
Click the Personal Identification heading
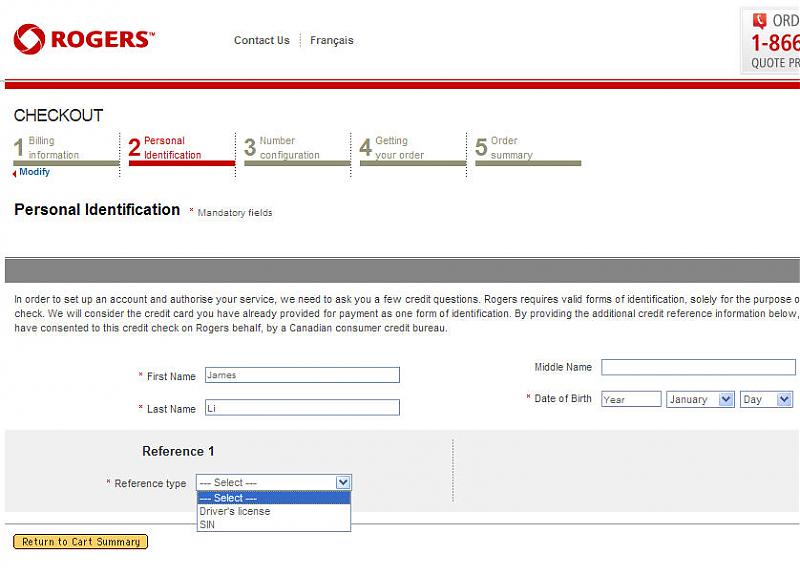pos(97,210)
